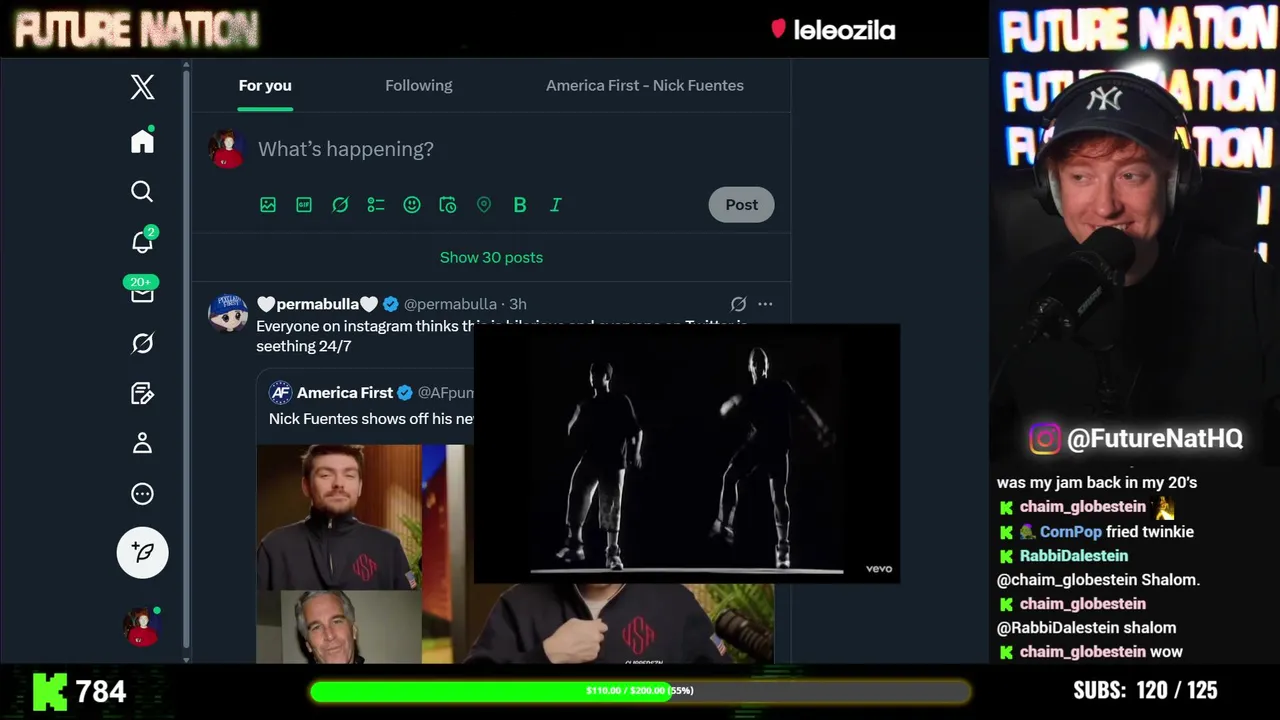Open America First - Nick Fuentes tab
1280x720 pixels.
coord(645,85)
